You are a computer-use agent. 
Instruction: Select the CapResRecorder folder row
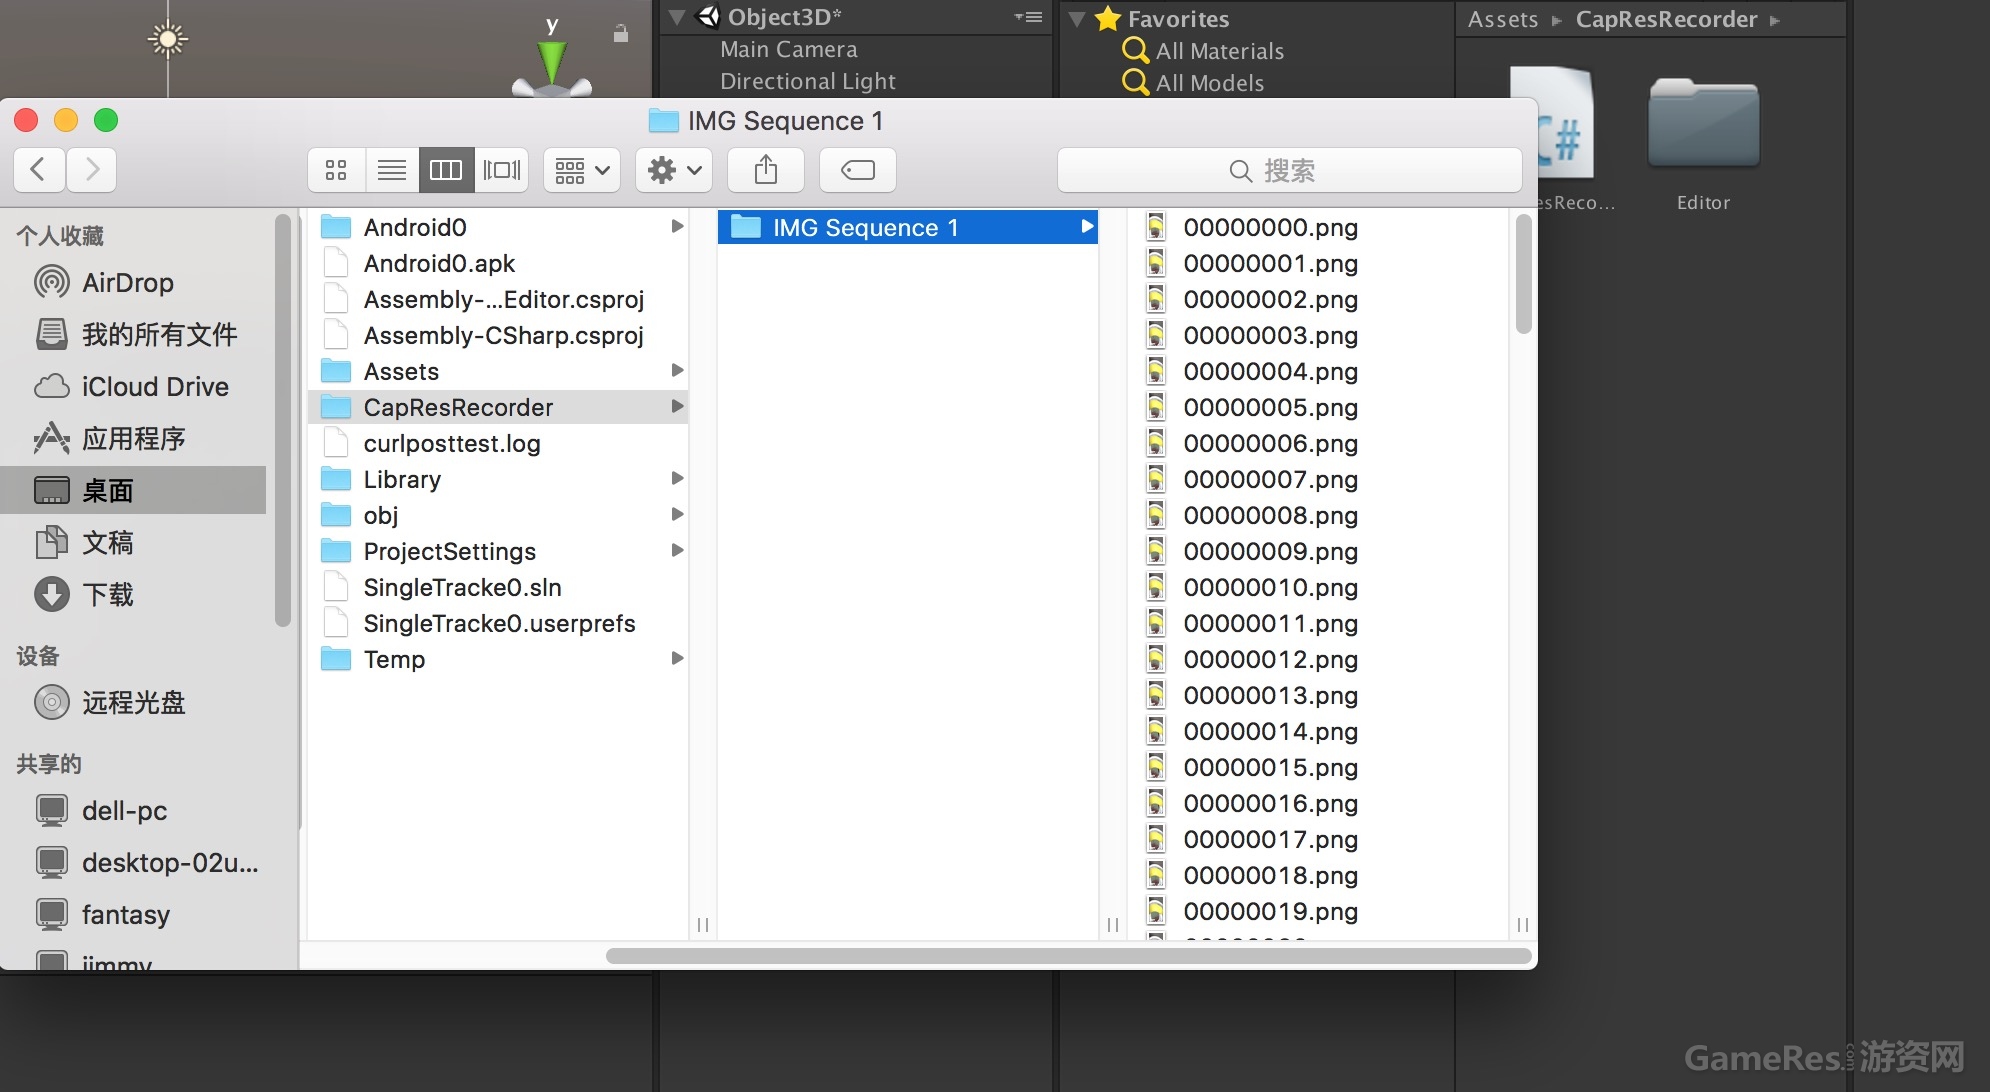(x=498, y=407)
